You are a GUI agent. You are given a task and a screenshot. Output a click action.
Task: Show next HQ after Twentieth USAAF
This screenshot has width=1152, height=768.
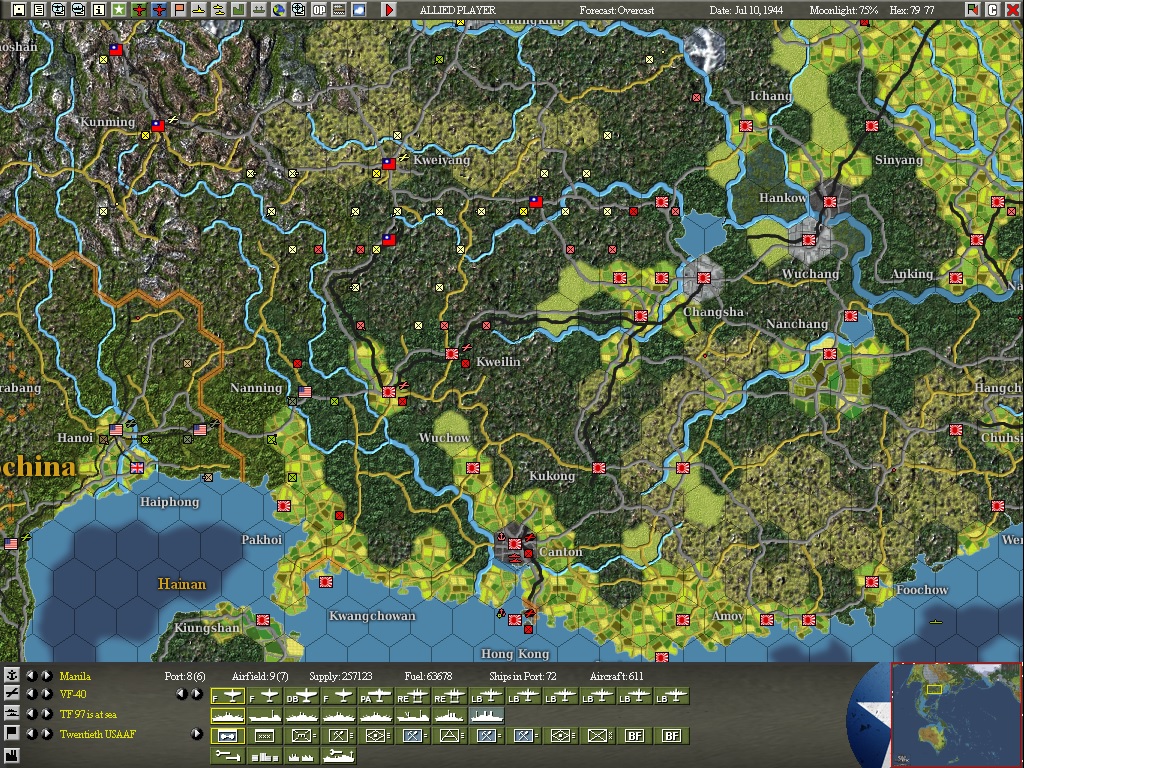46,733
